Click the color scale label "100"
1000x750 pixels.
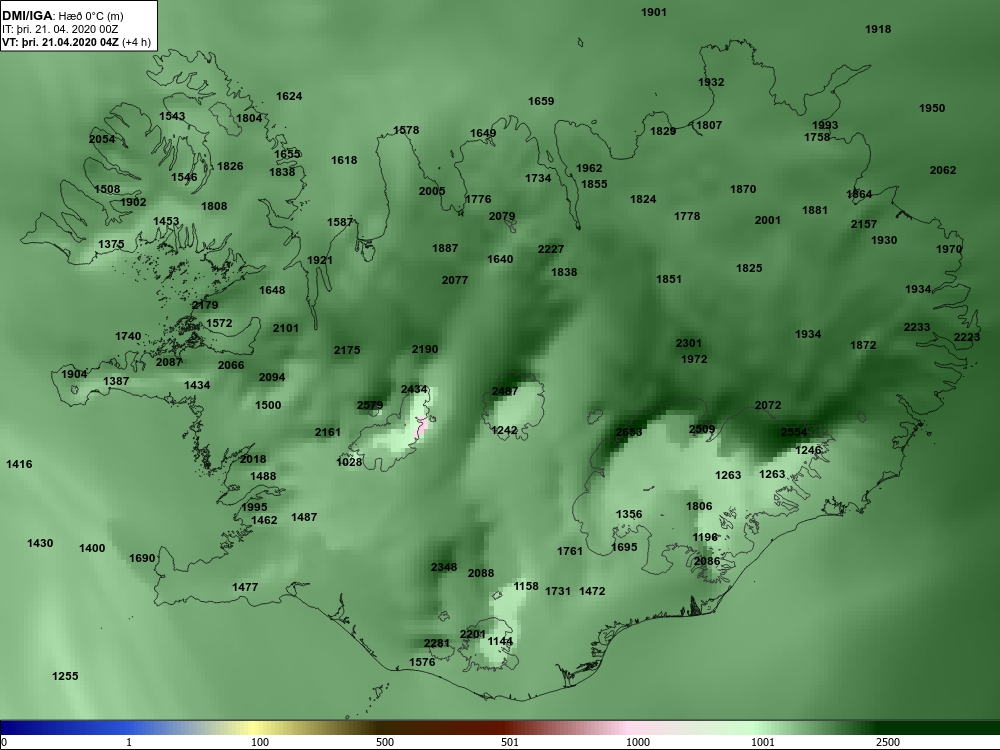(x=260, y=742)
